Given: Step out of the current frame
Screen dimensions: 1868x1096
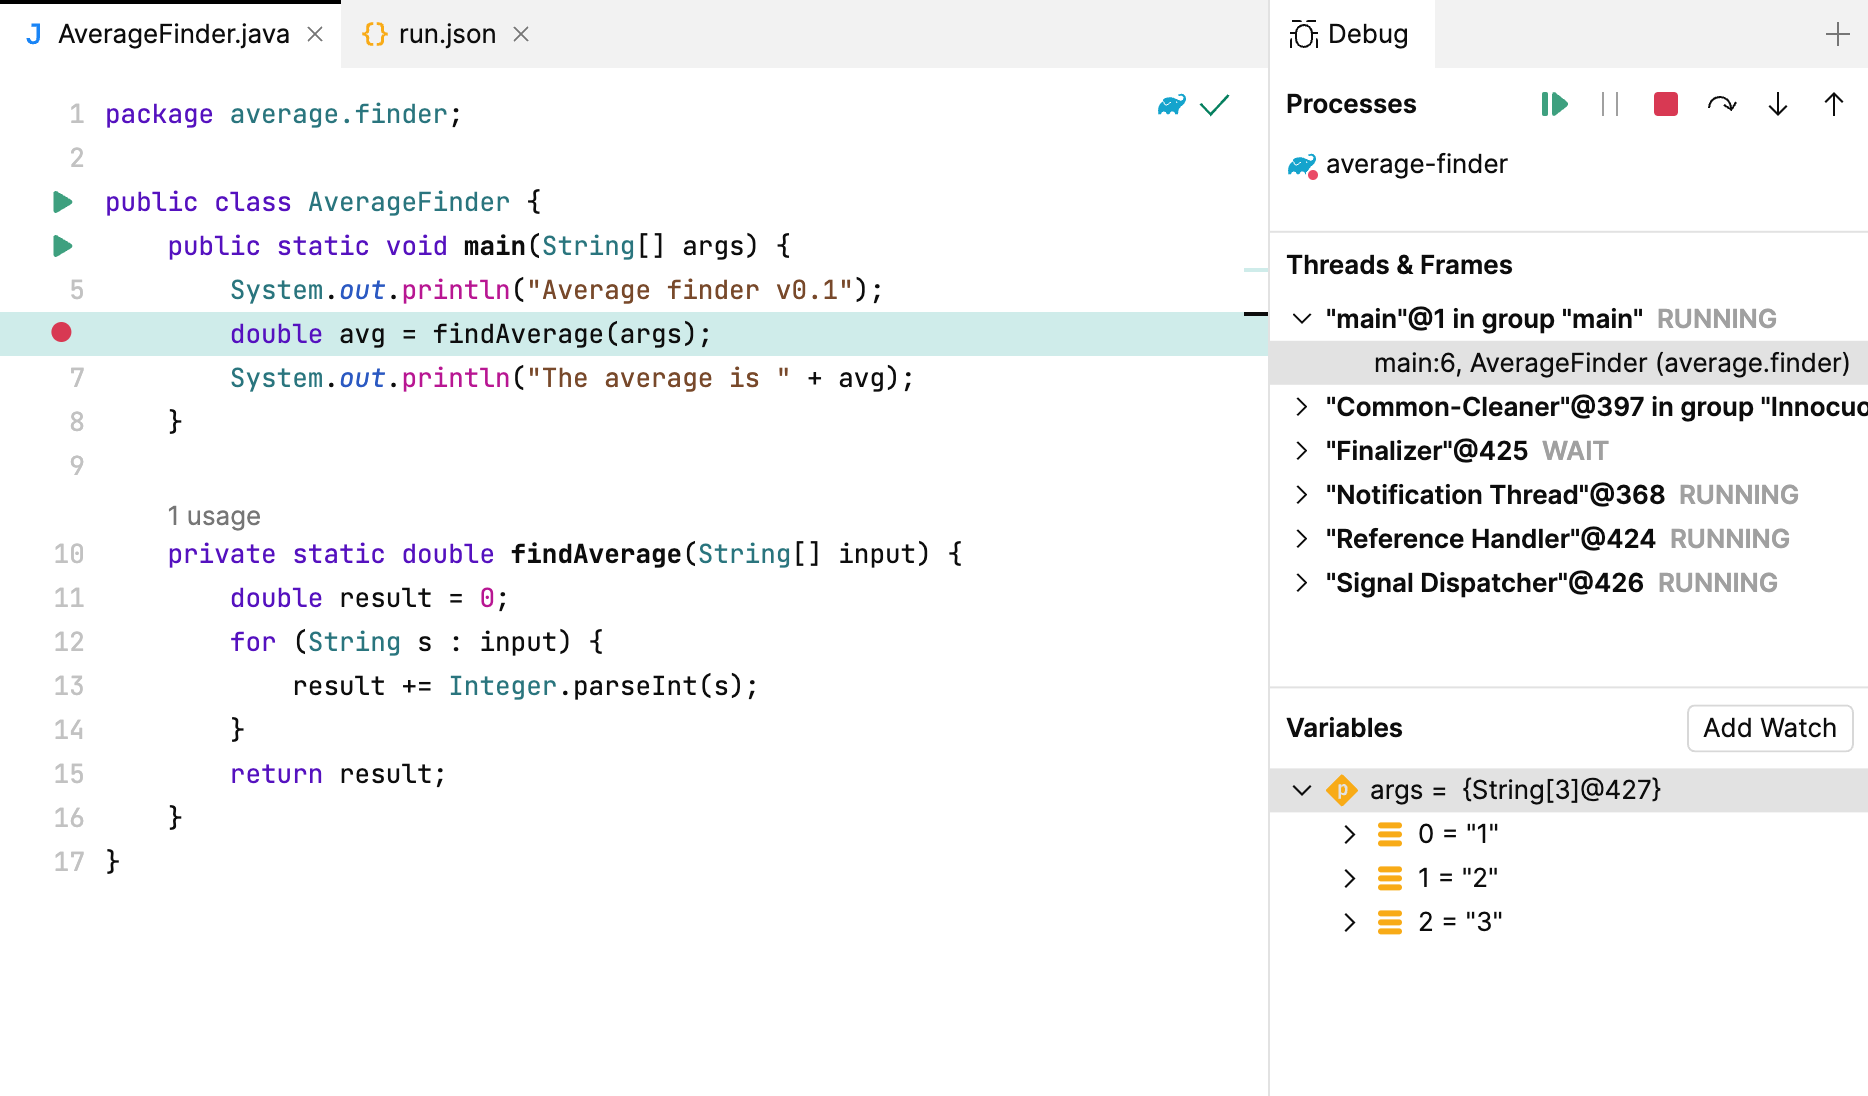Looking at the screenshot, I should (1832, 104).
